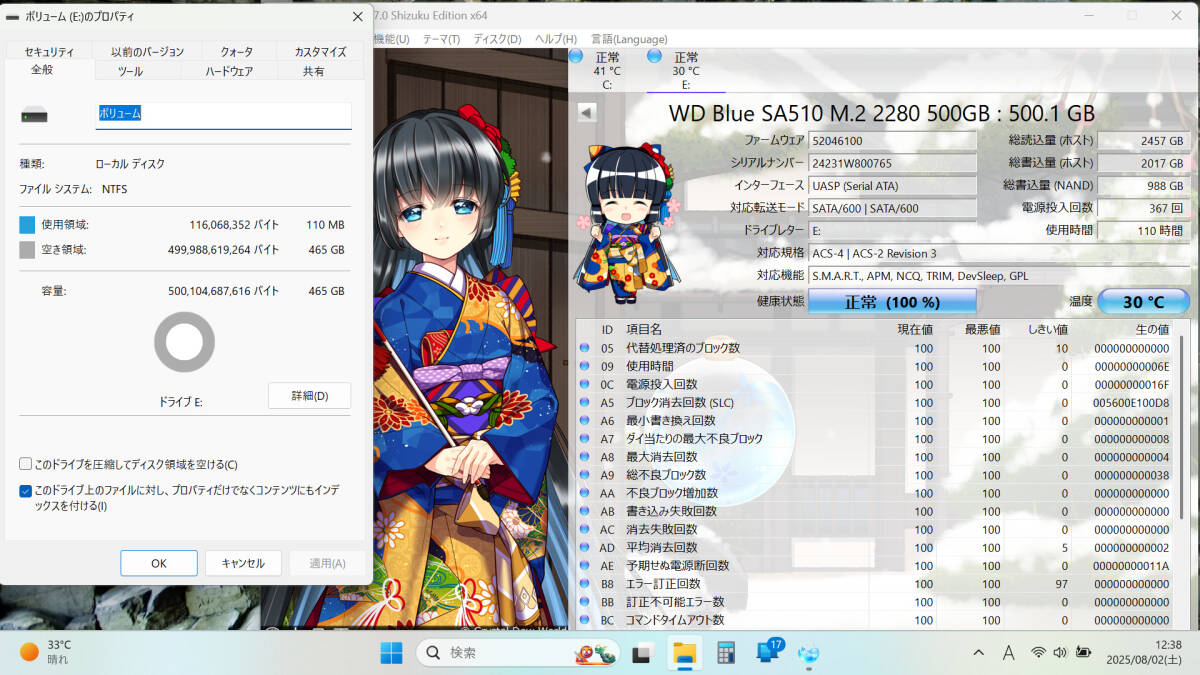Click the status orb for attribute BB

click(585, 602)
